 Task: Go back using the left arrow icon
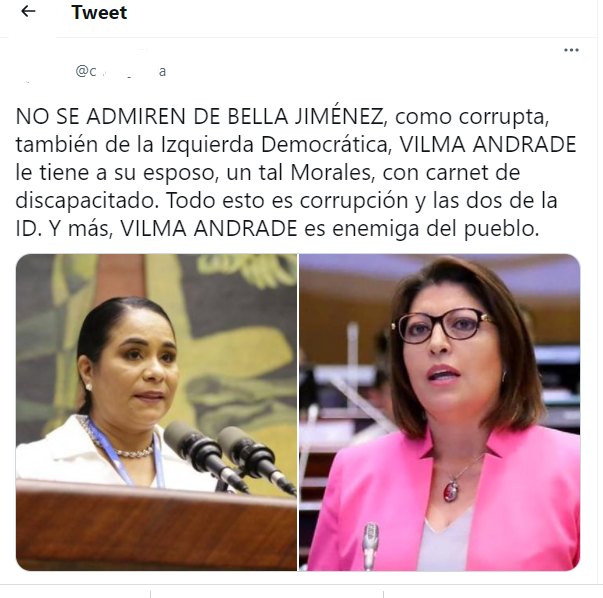tap(28, 12)
